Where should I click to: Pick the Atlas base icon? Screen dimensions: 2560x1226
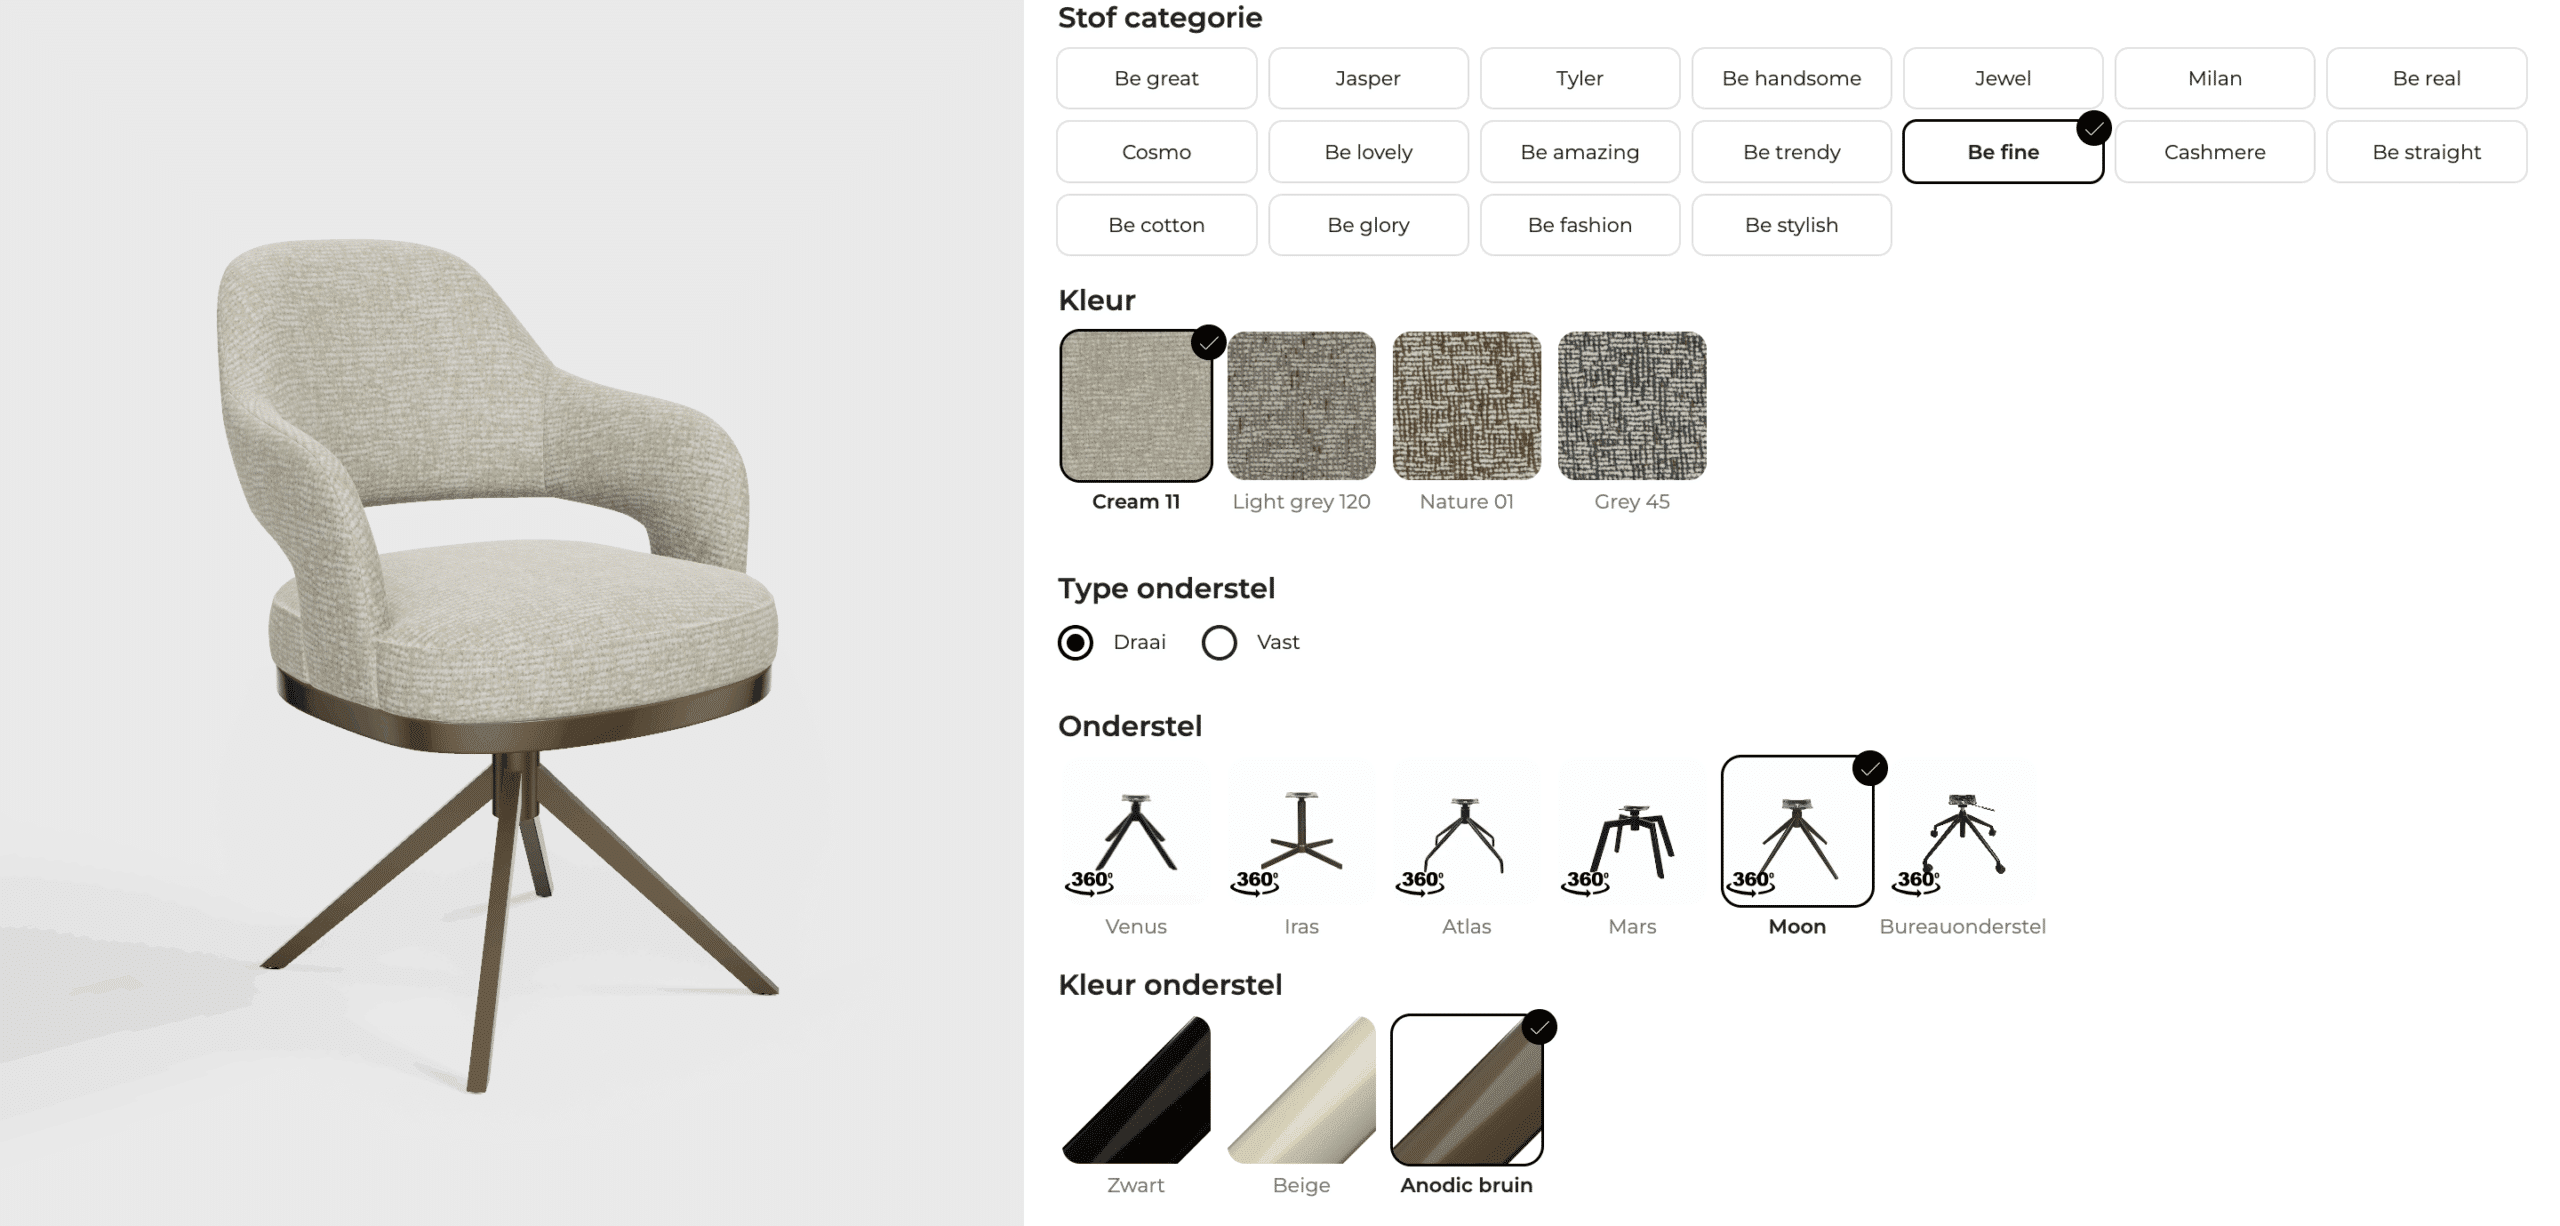[x=1466, y=831]
